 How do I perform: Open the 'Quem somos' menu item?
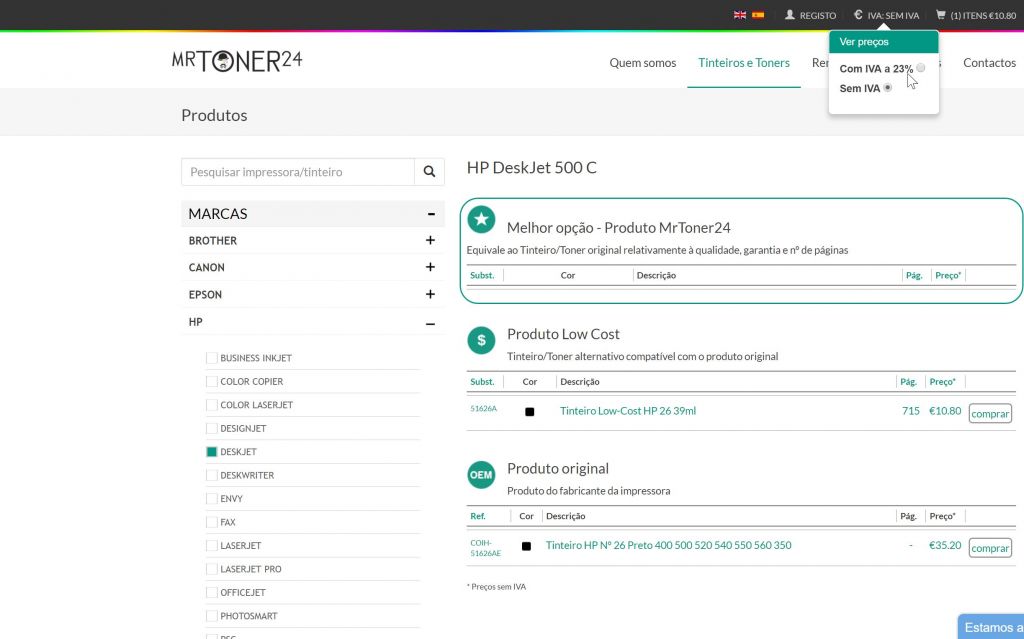[x=643, y=63]
